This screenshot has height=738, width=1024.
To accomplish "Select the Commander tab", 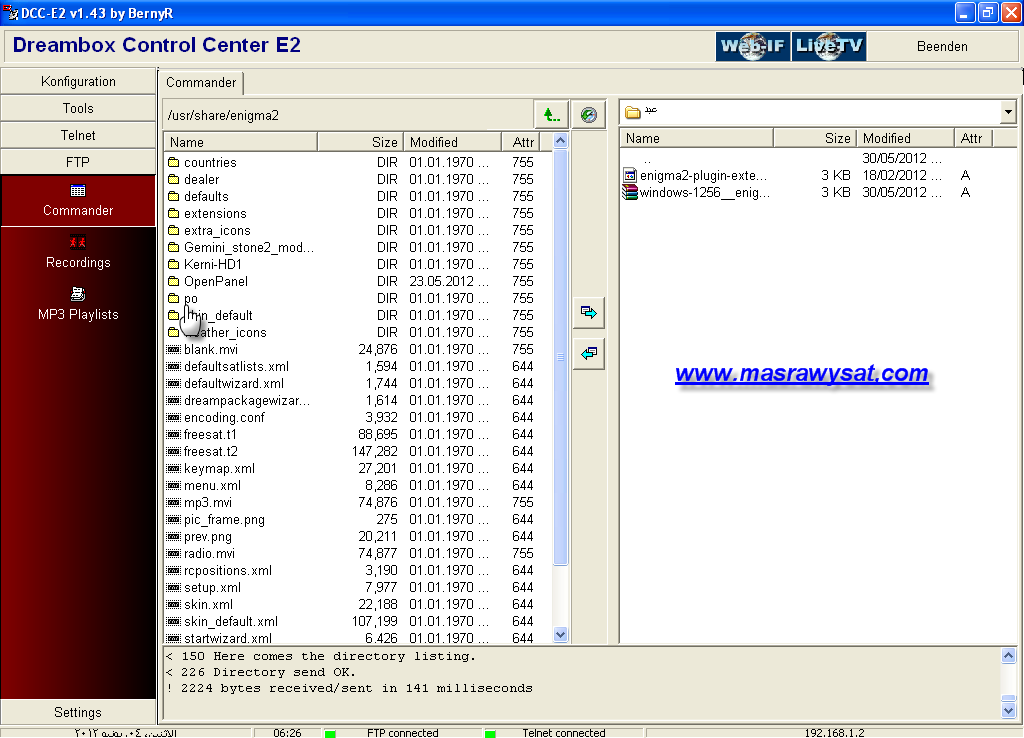I will click(201, 82).
